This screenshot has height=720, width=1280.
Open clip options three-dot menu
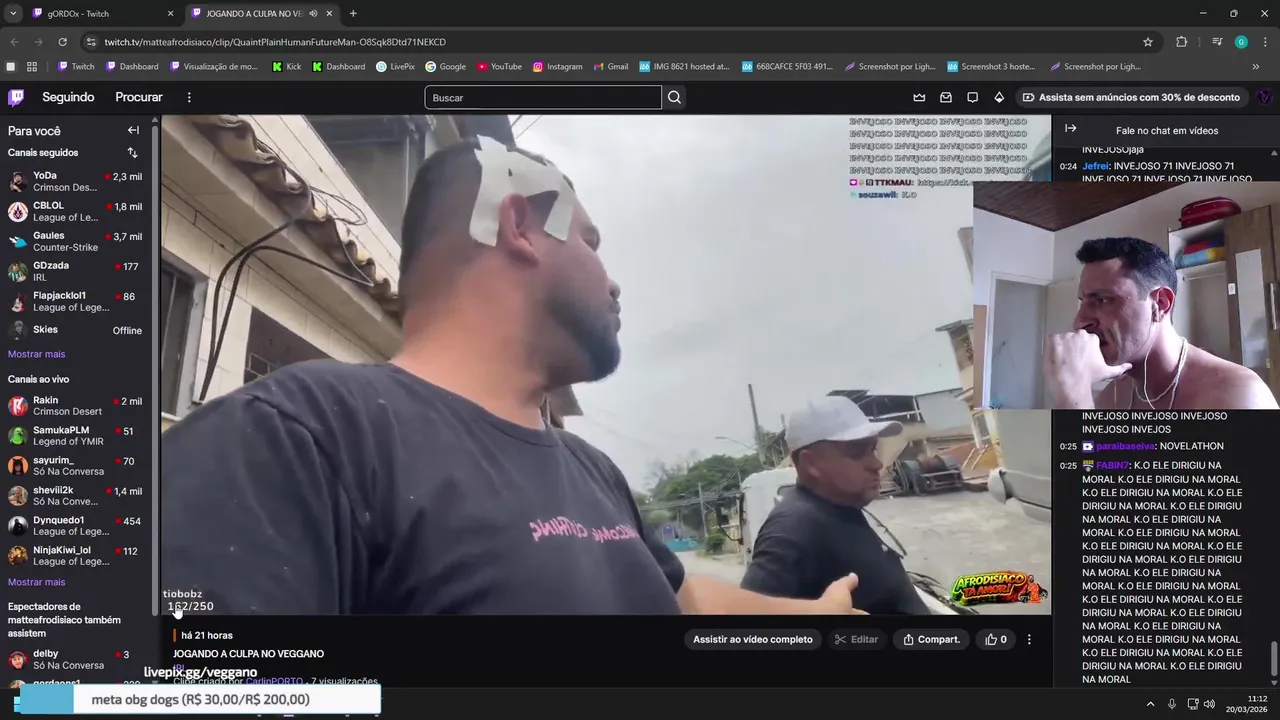tap(1029, 639)
